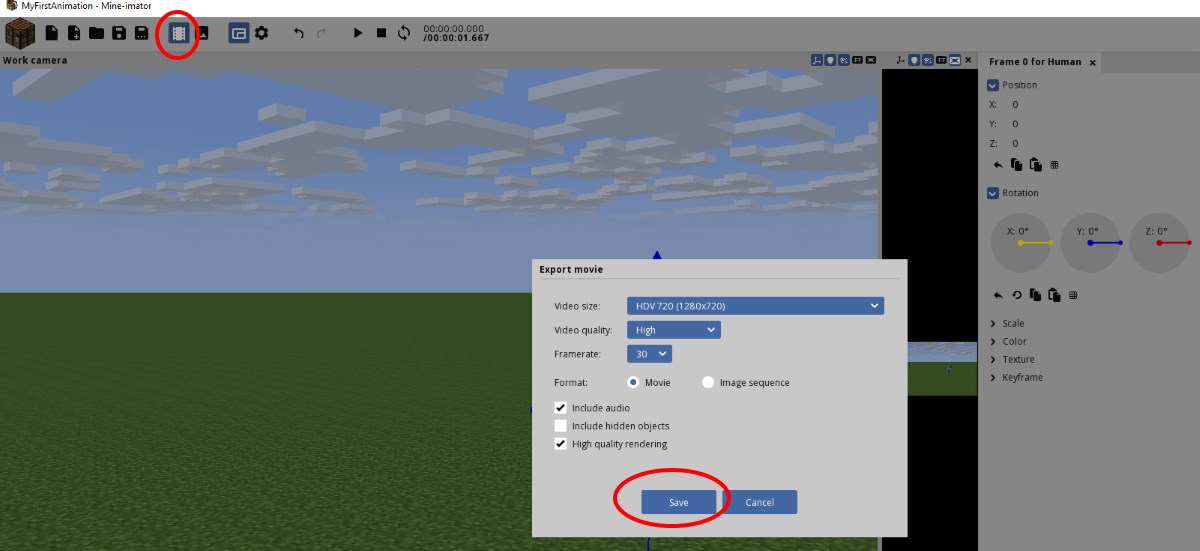Toggle the secondary view window icon
This screenshot has width=1200, height=551.
[x=238, y=33]
